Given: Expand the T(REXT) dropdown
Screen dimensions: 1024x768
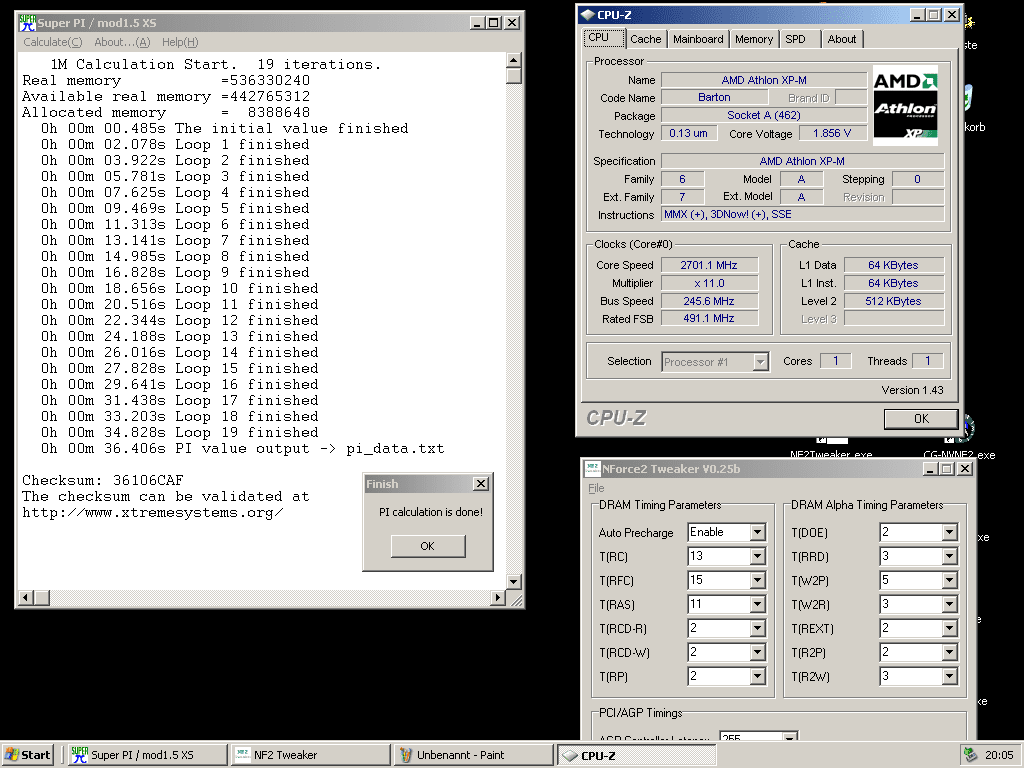Looking at the screenshot, I should (950, 628).
